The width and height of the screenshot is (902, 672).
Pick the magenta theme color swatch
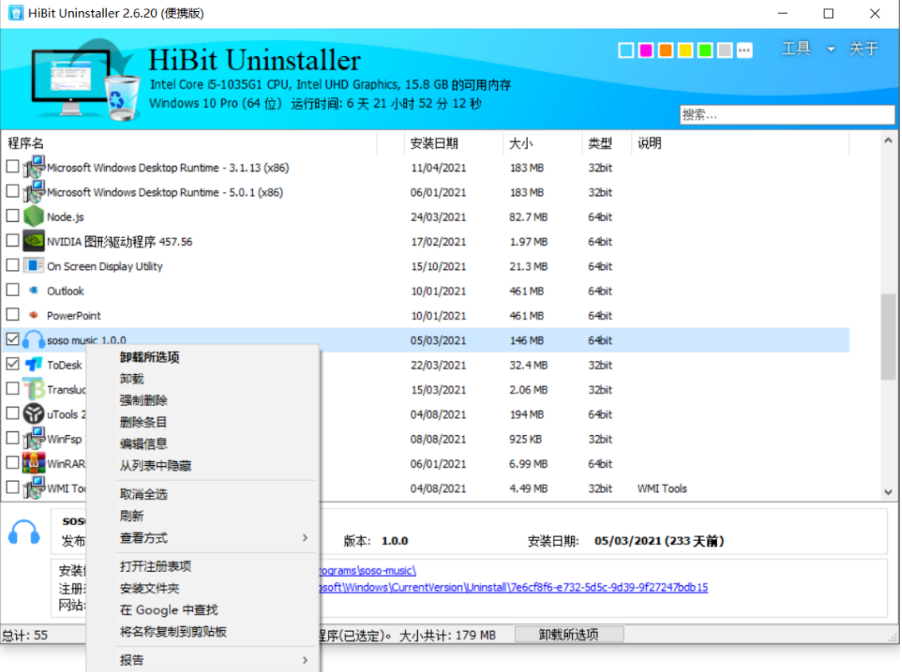pyautogui.click(x=646, y=51)
